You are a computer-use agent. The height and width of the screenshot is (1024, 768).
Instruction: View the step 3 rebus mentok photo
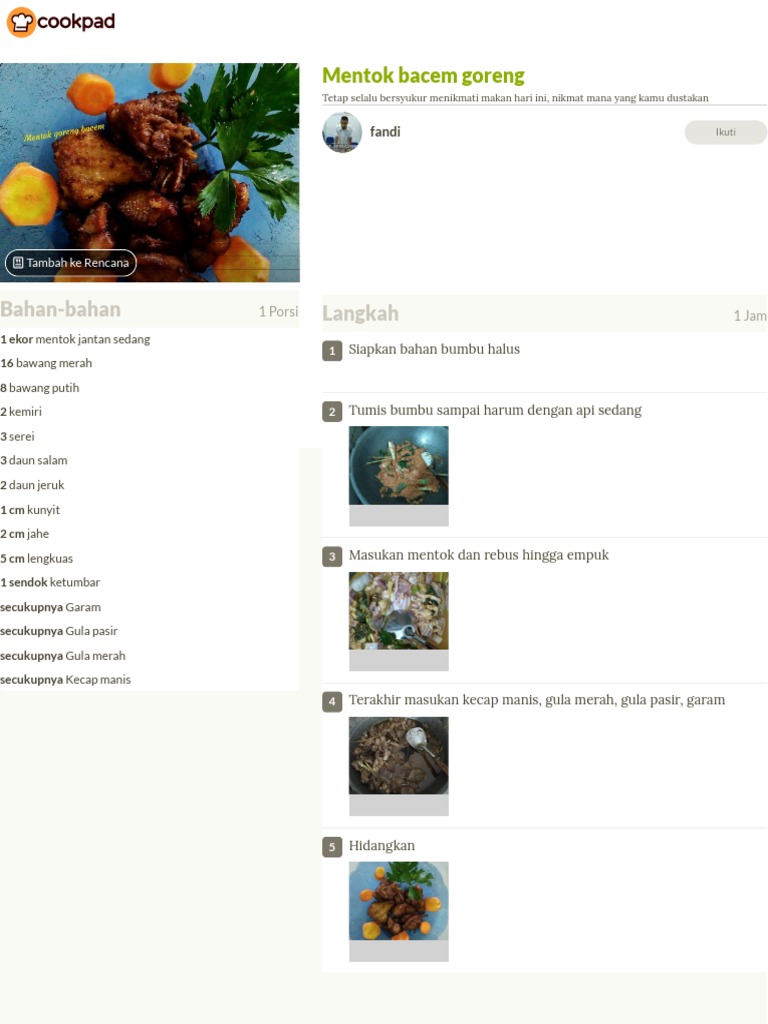click(x=398, y=611)
